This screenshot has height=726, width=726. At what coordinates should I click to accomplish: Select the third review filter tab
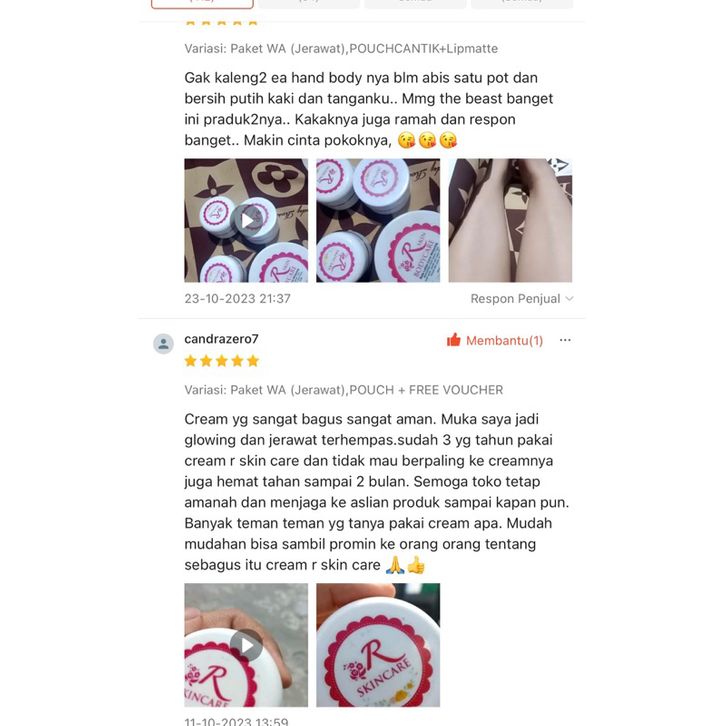(x=415, y=4)
